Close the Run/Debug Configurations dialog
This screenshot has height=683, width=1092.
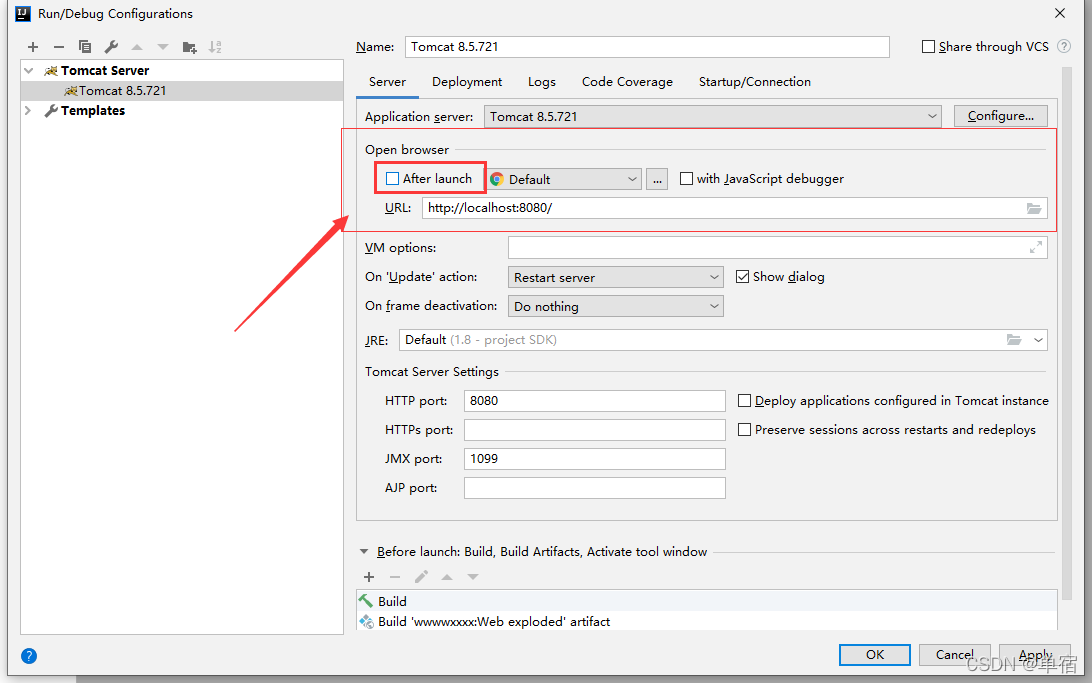(1060, 13)
